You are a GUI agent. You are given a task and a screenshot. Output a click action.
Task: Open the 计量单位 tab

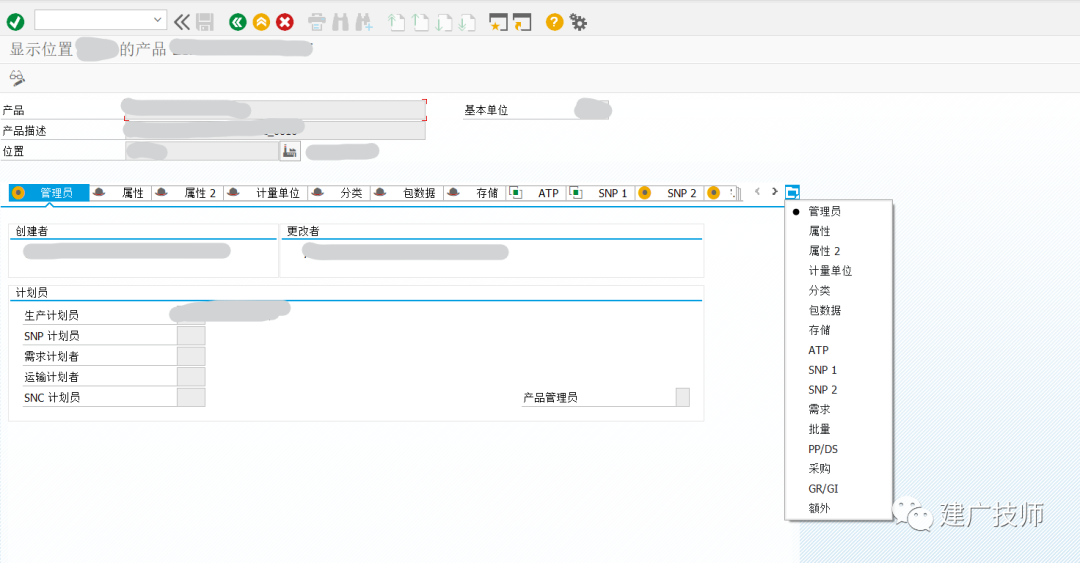266,193
